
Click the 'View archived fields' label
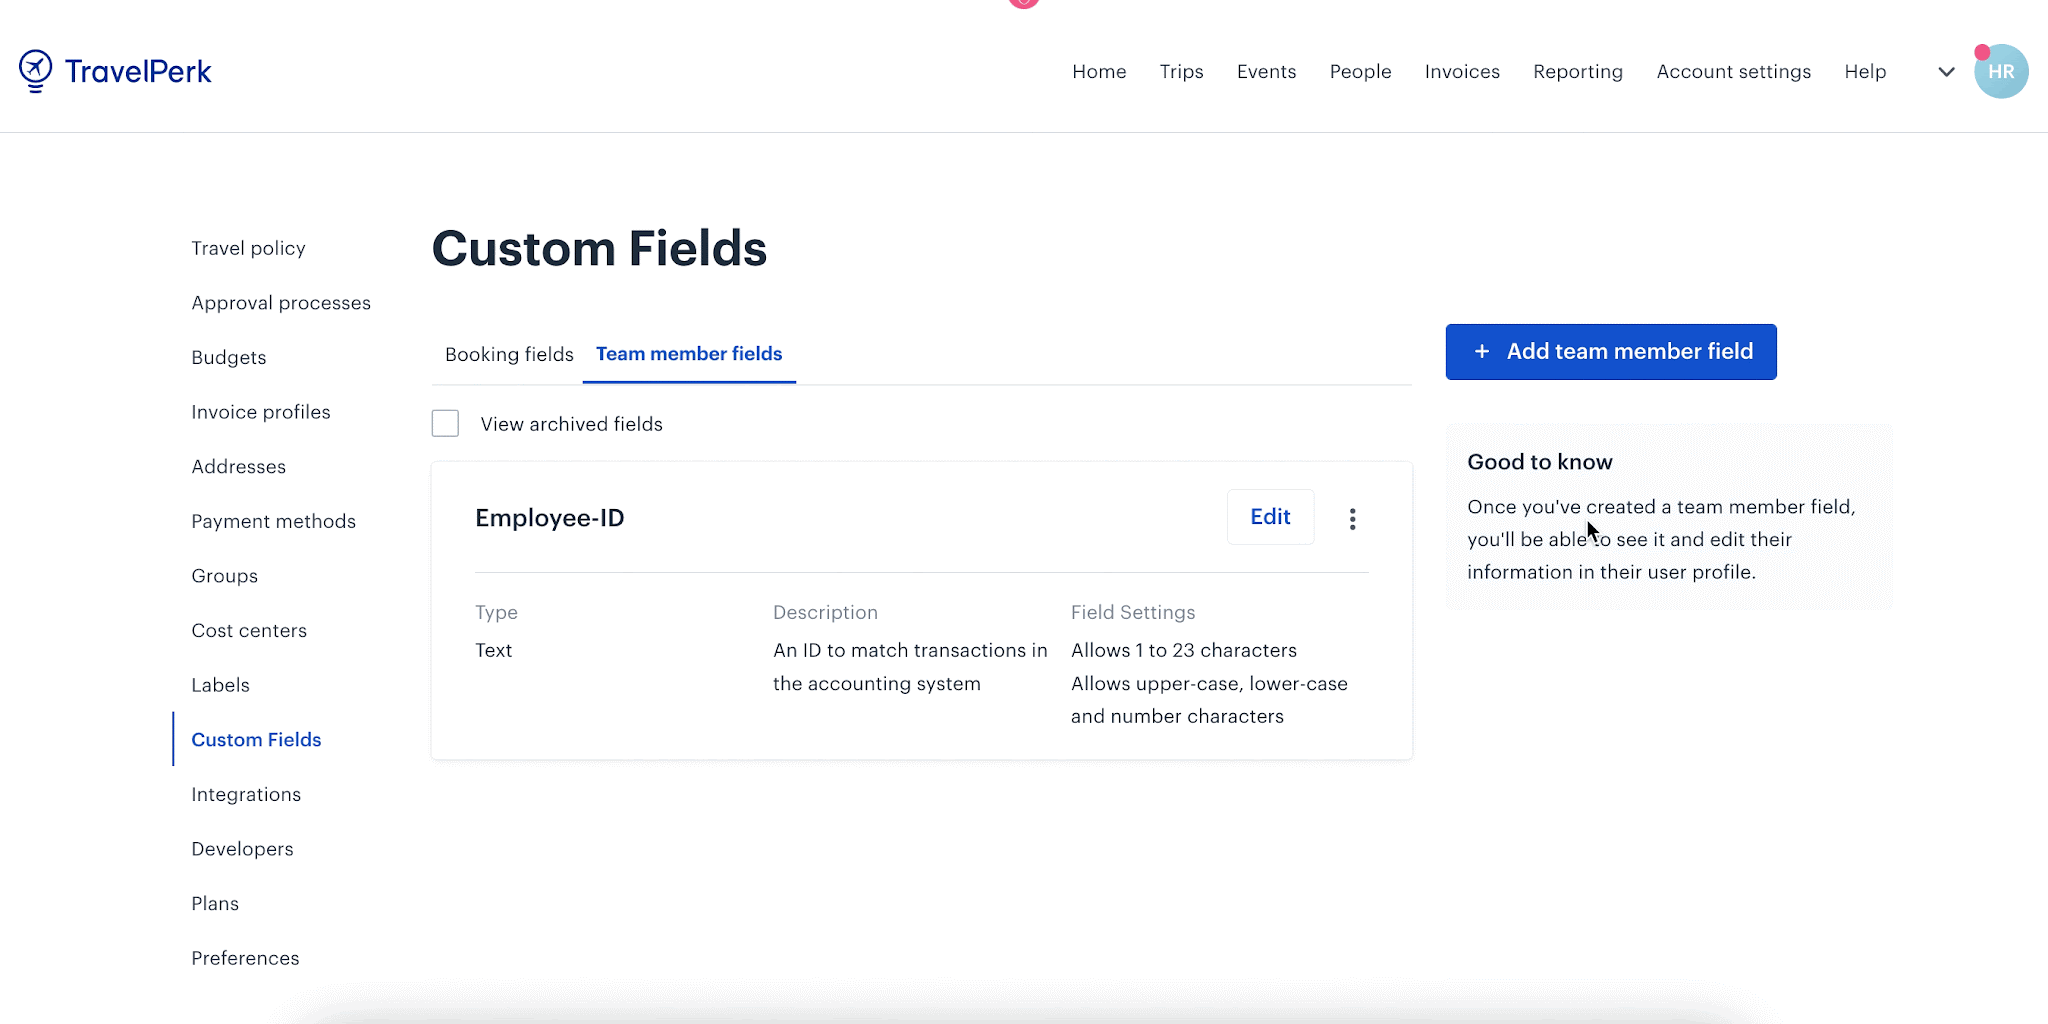pyautogui.click(x=571, y=424)
